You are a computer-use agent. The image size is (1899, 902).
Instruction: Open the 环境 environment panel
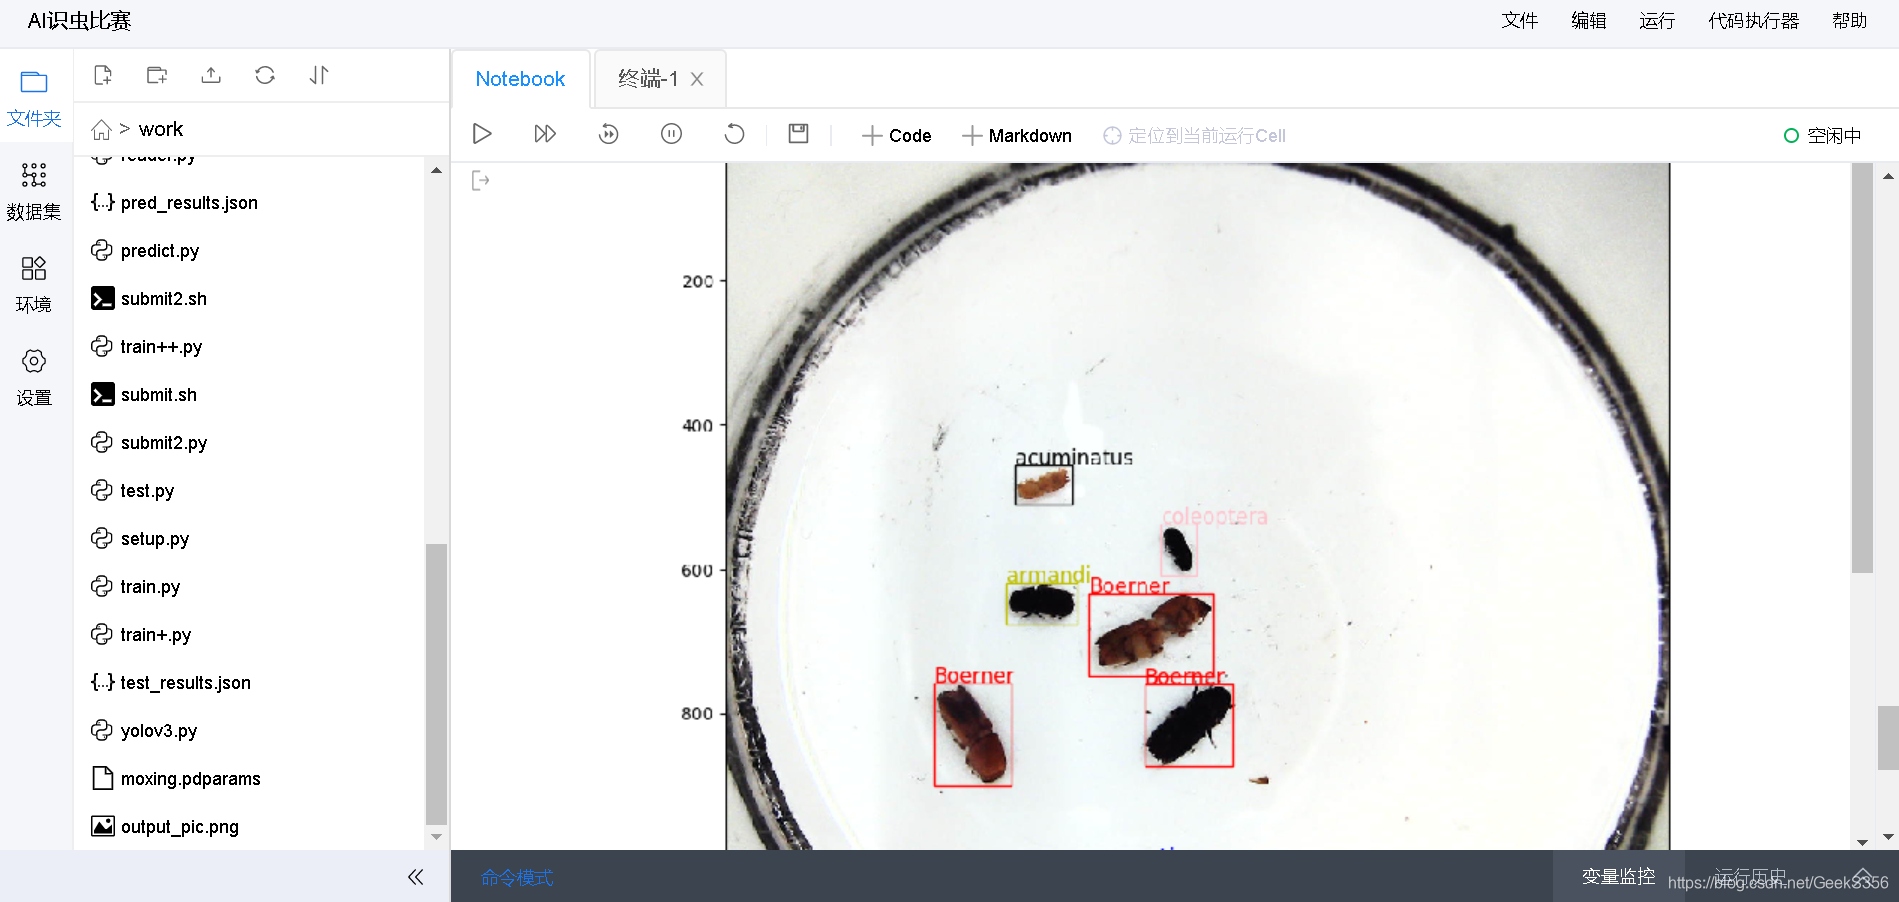pos(34,285)
